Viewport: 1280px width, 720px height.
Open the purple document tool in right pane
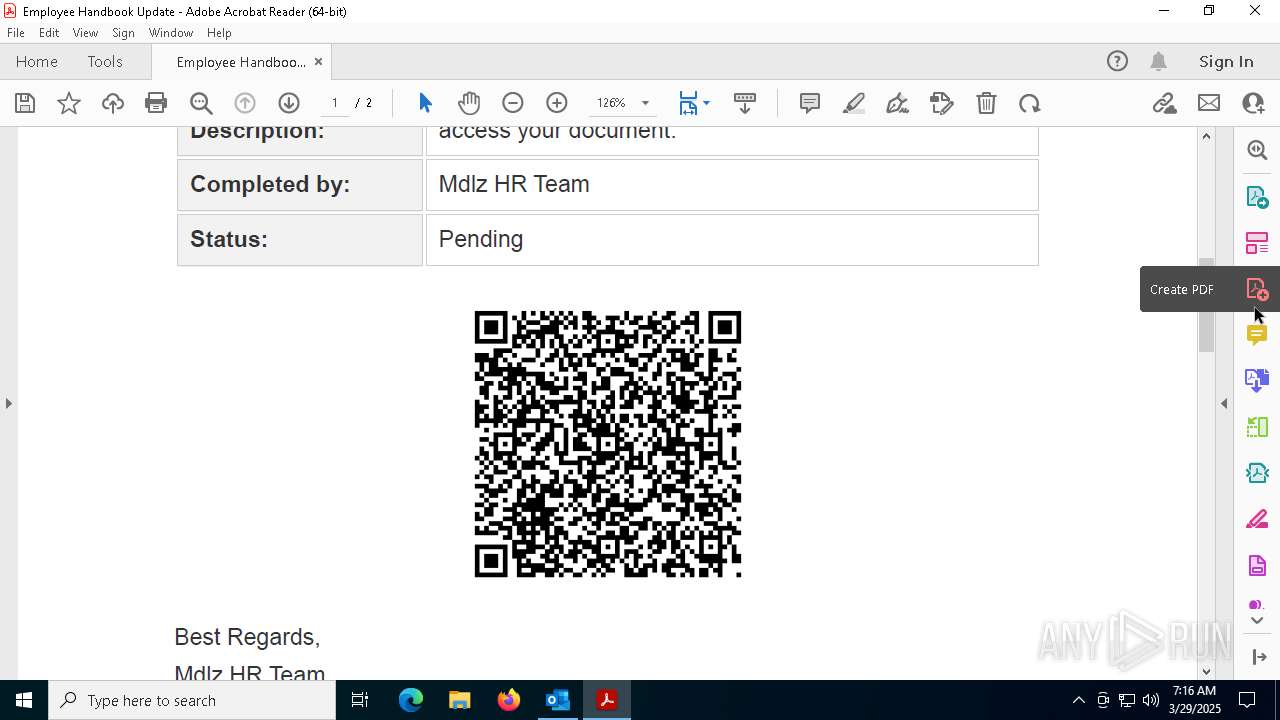pos(1257,566)
